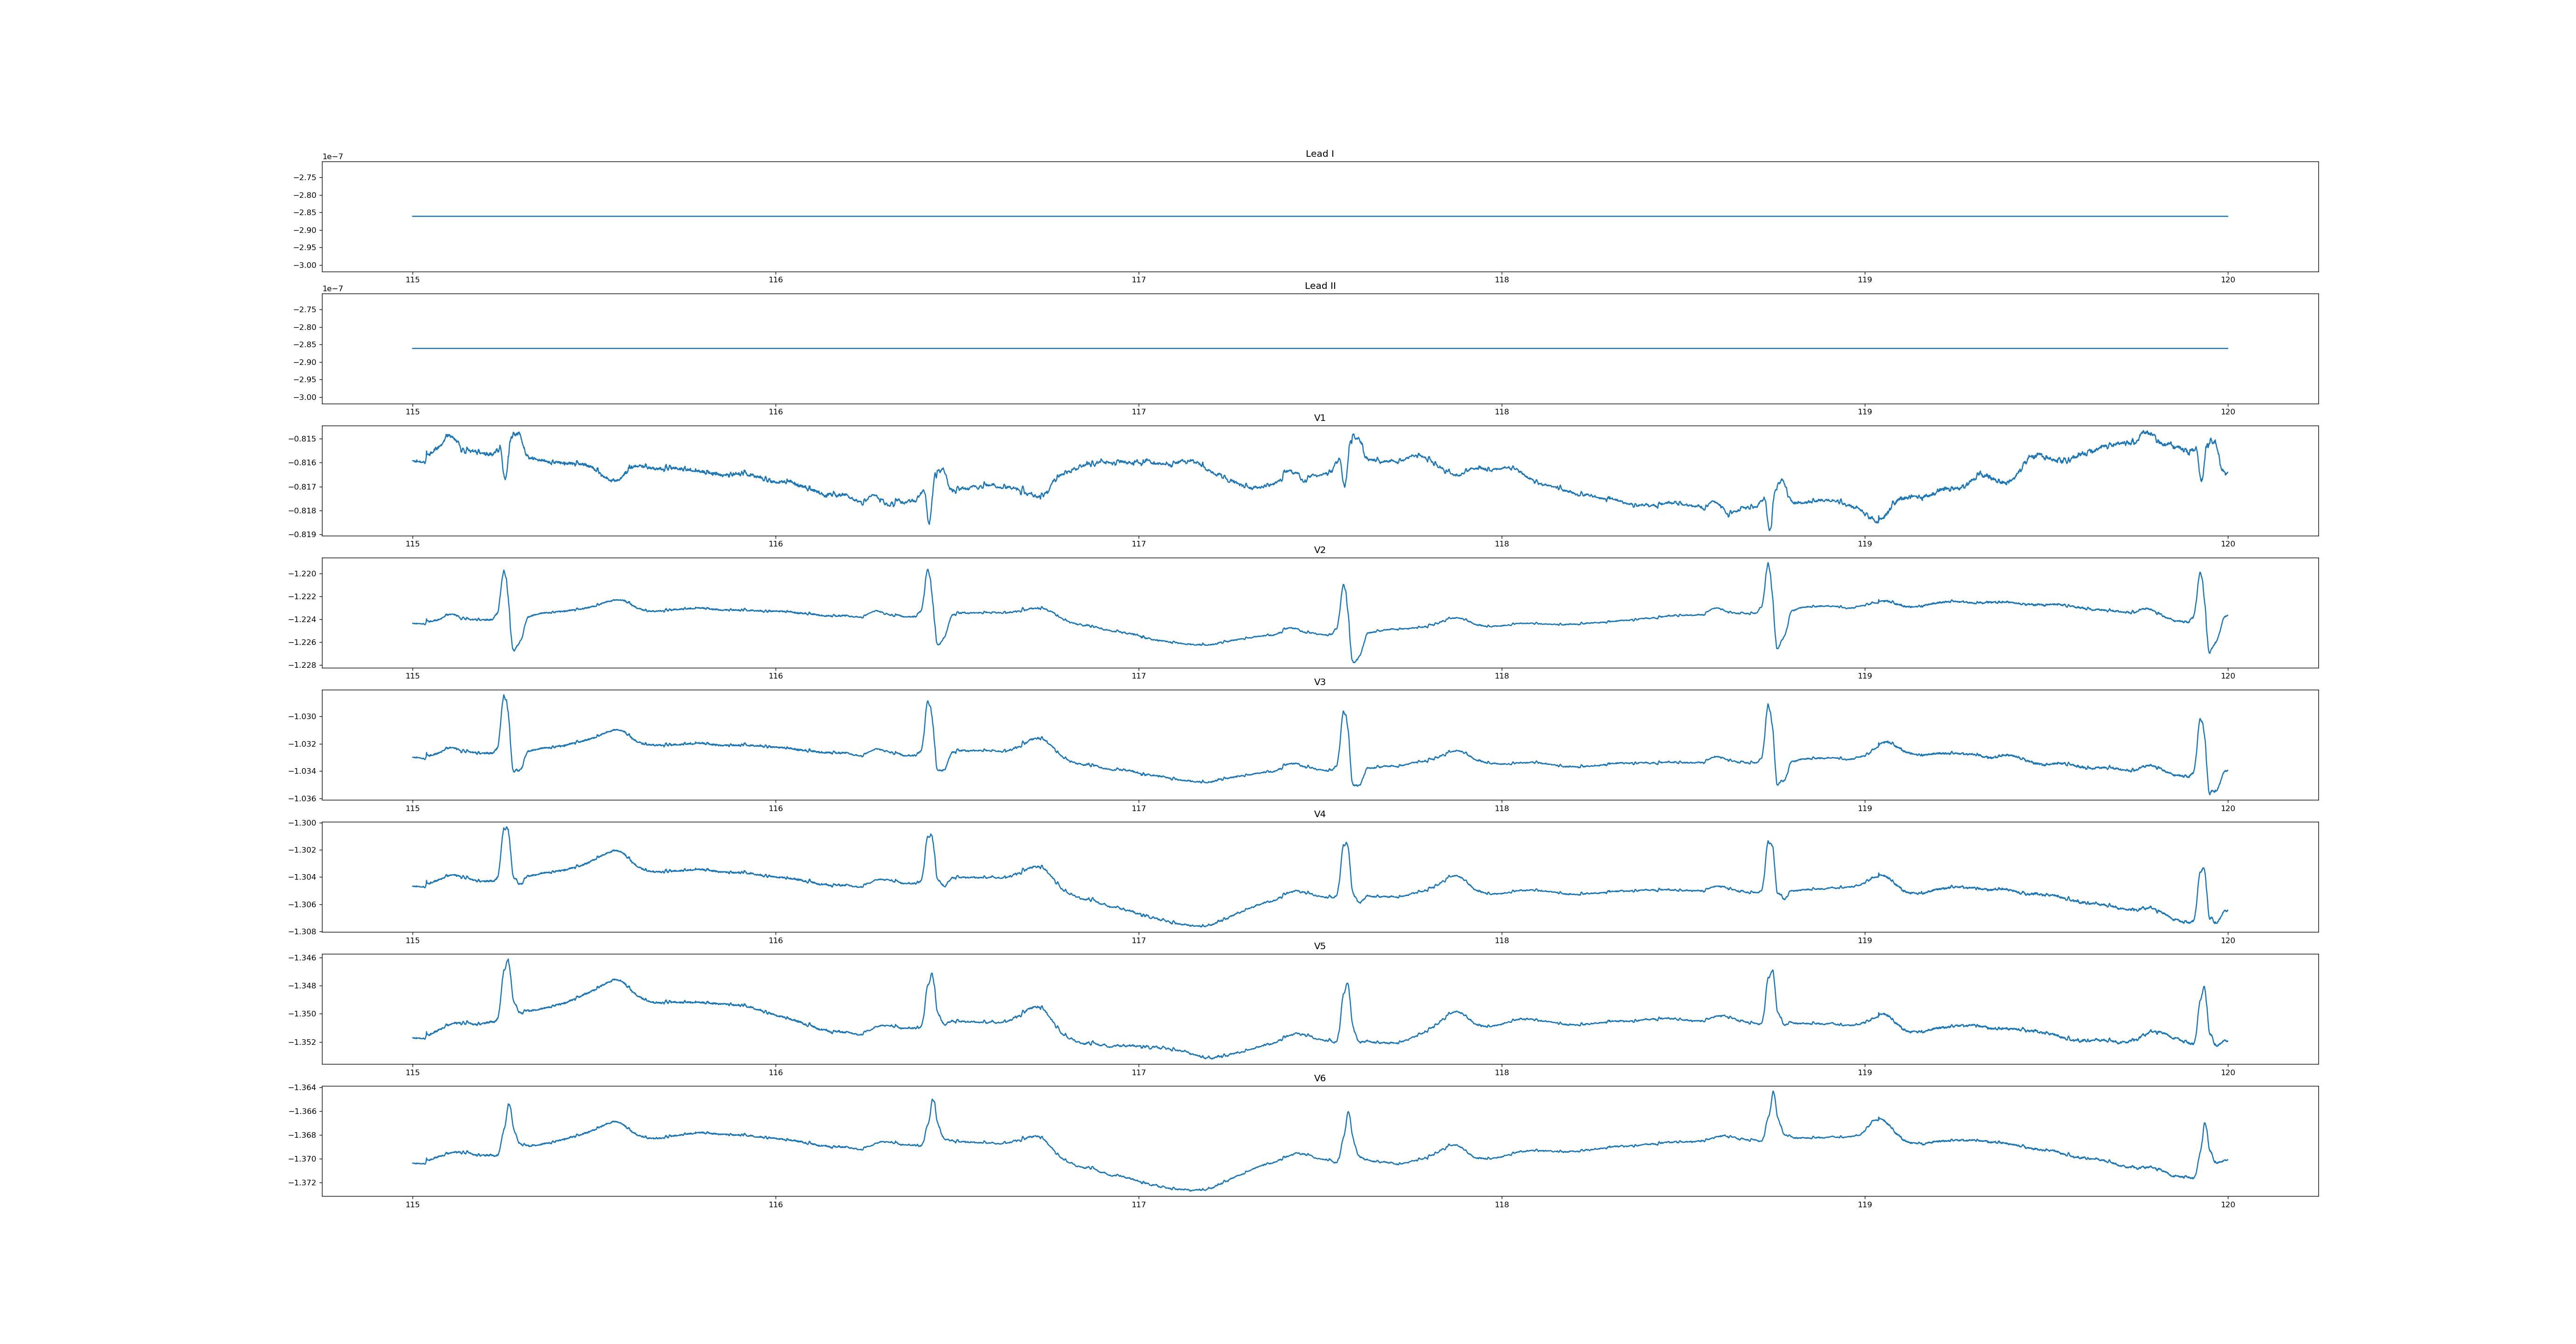The image size is (2576, 1344).
Task: Click the -0.815 y-axis label in V1
Action: (x=303, y=439)
